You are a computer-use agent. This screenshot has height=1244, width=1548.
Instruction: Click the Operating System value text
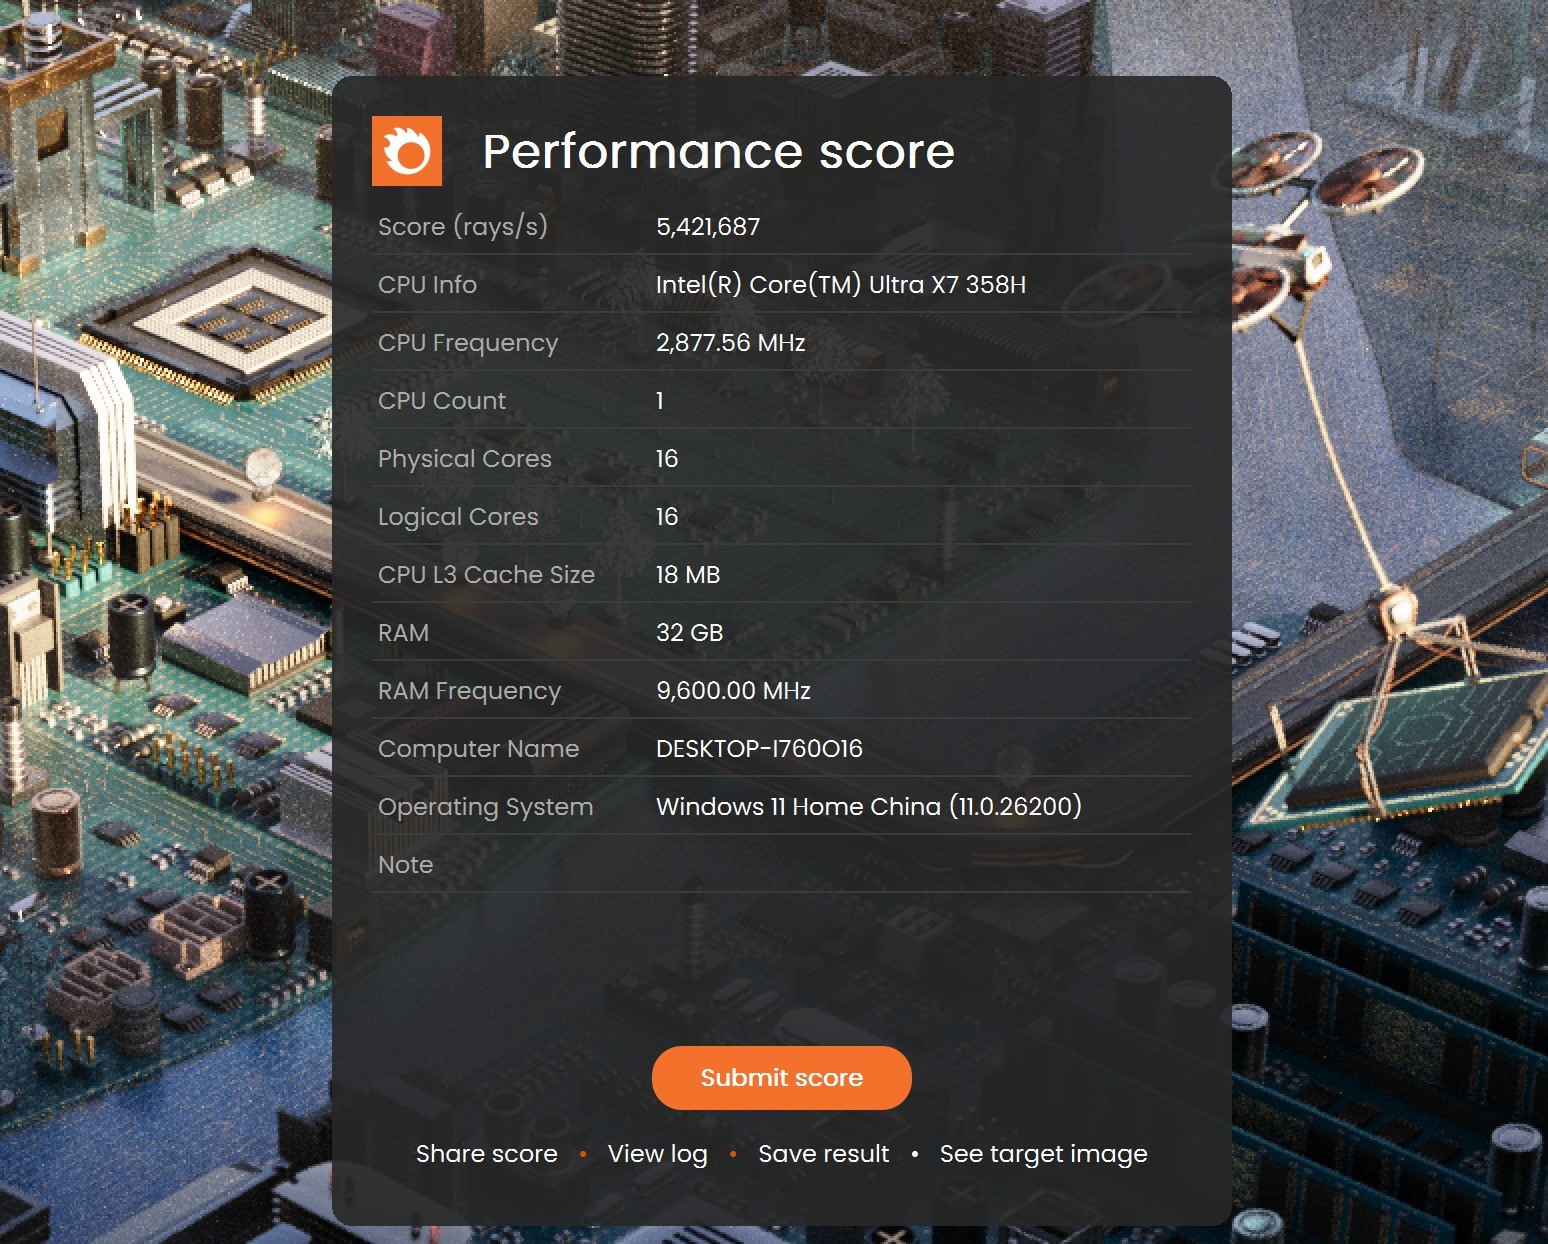tap(868, 806)
